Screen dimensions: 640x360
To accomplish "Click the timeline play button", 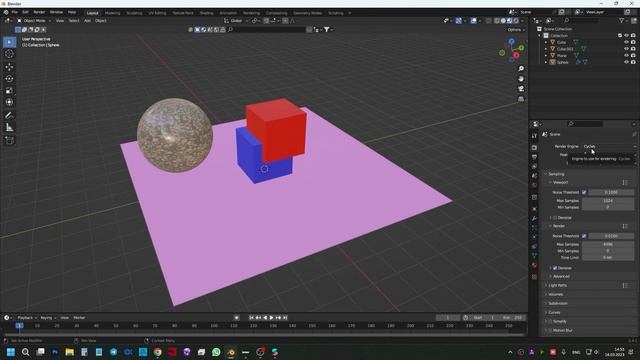I will click(x=271, y=318).
